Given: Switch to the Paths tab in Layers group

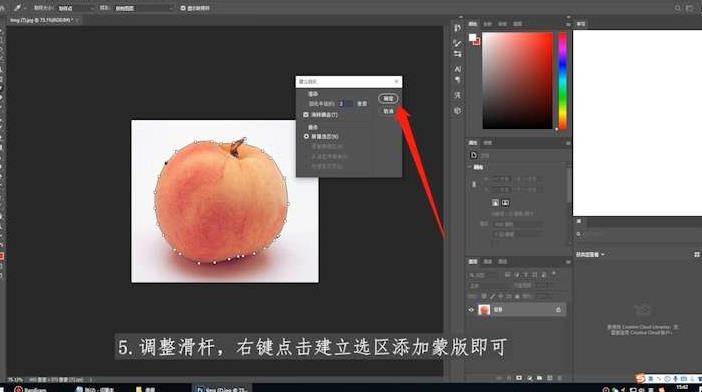Looking at the screenshot, I should coord(502,262).
